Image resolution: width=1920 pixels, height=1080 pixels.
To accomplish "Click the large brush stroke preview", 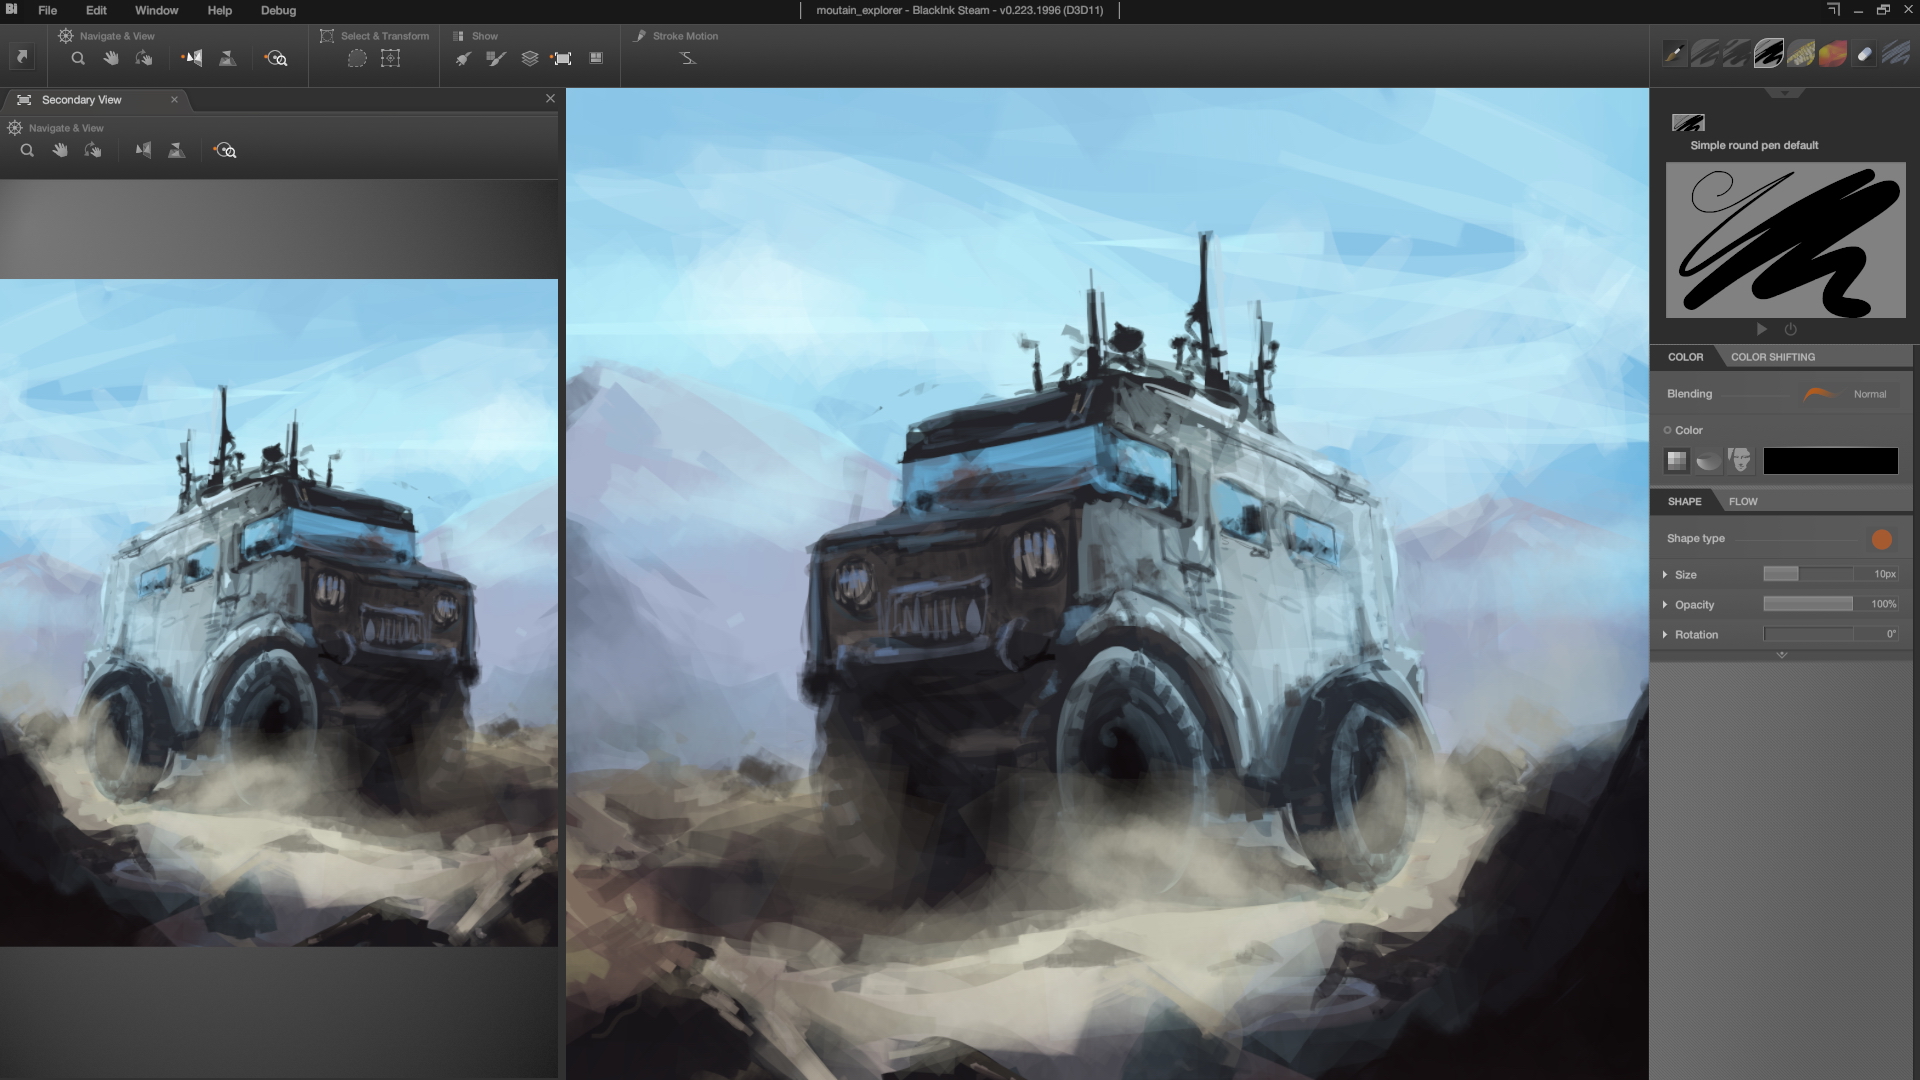I will pos(1785,240).
